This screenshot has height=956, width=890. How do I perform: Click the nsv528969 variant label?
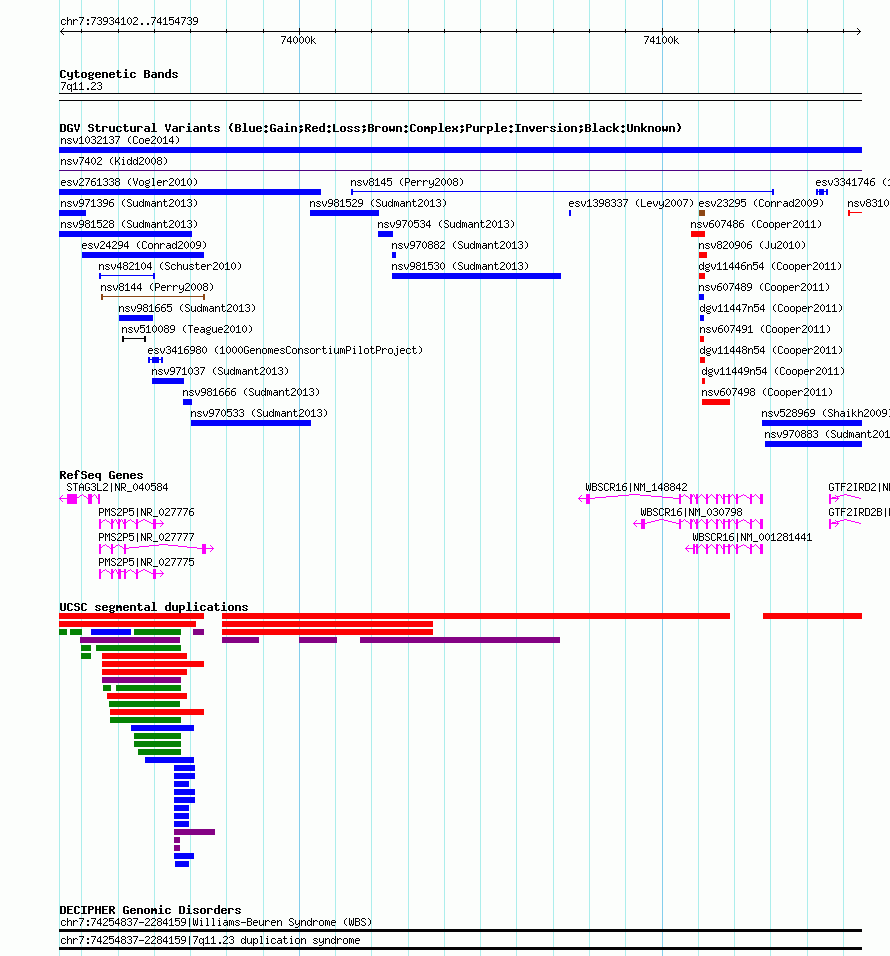point(825,413)
